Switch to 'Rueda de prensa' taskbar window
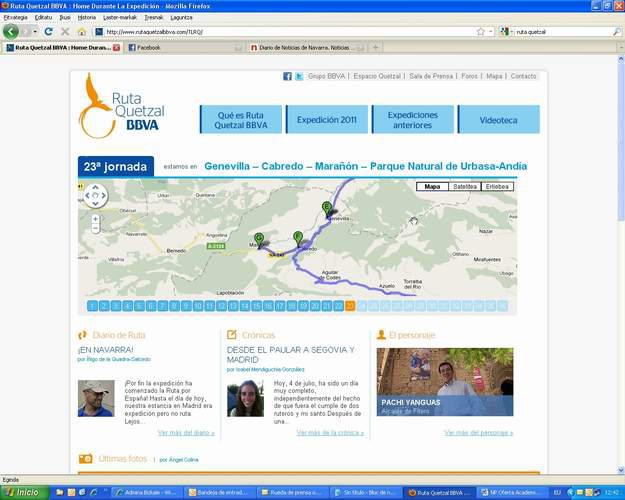Screen dimensions: 625x500 click(x=293, y=493)
